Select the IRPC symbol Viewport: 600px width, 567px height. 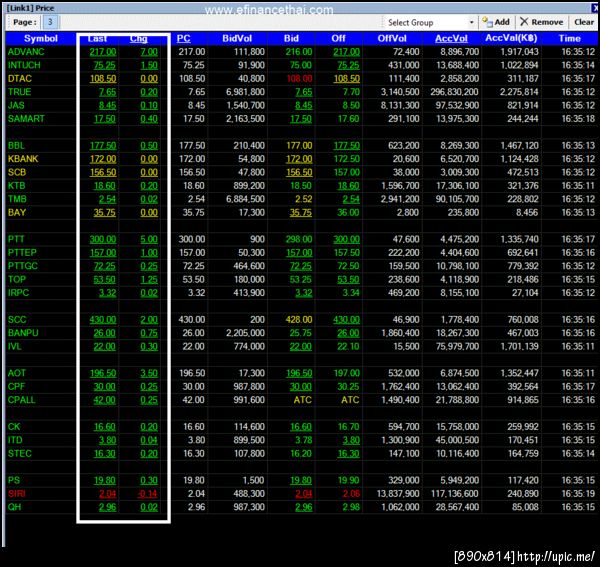click(x=18, y=293)
